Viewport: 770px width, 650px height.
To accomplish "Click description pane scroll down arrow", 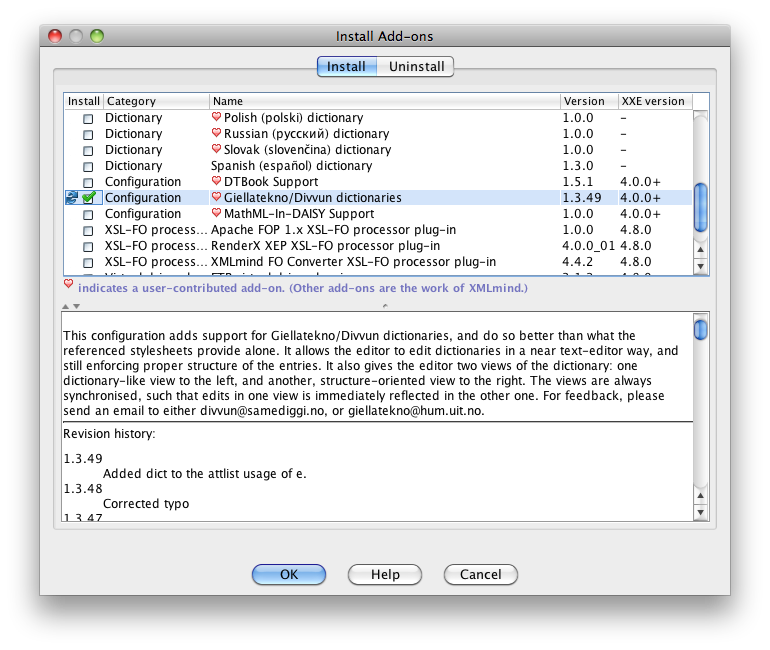I will click(x=701, y=513).
